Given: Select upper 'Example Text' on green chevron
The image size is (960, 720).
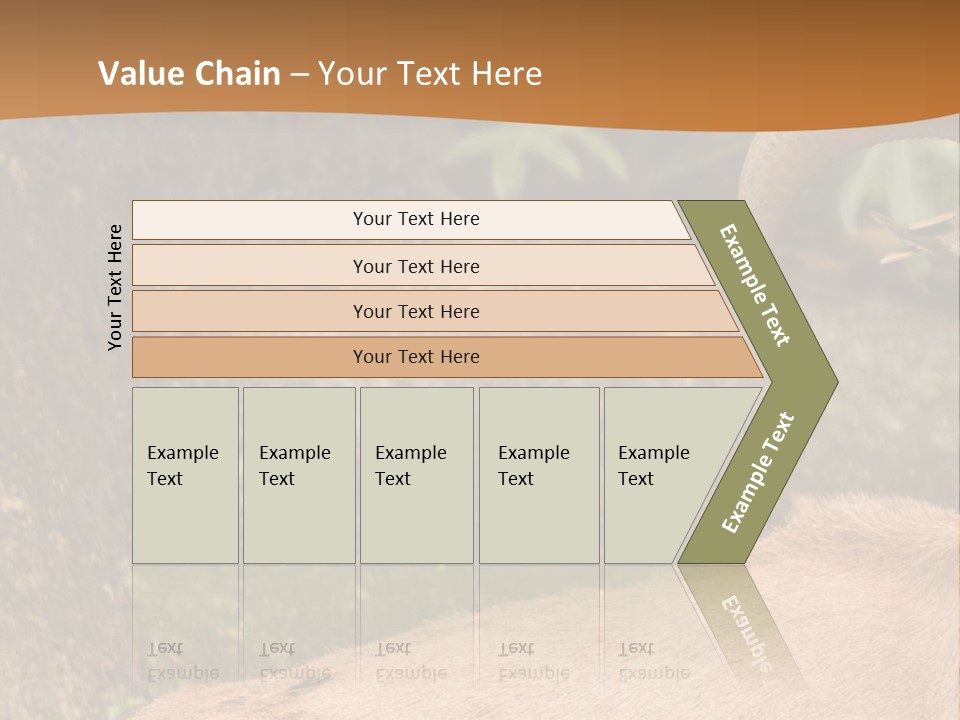Looking at the screenshot, I should point(755,285).
